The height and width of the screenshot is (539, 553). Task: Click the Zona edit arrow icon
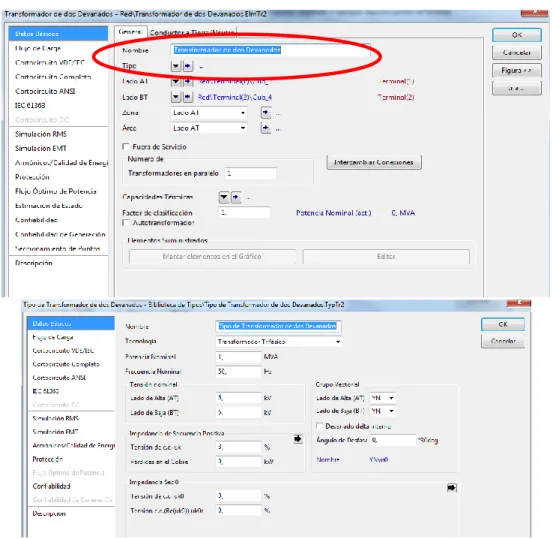point(266,113)
